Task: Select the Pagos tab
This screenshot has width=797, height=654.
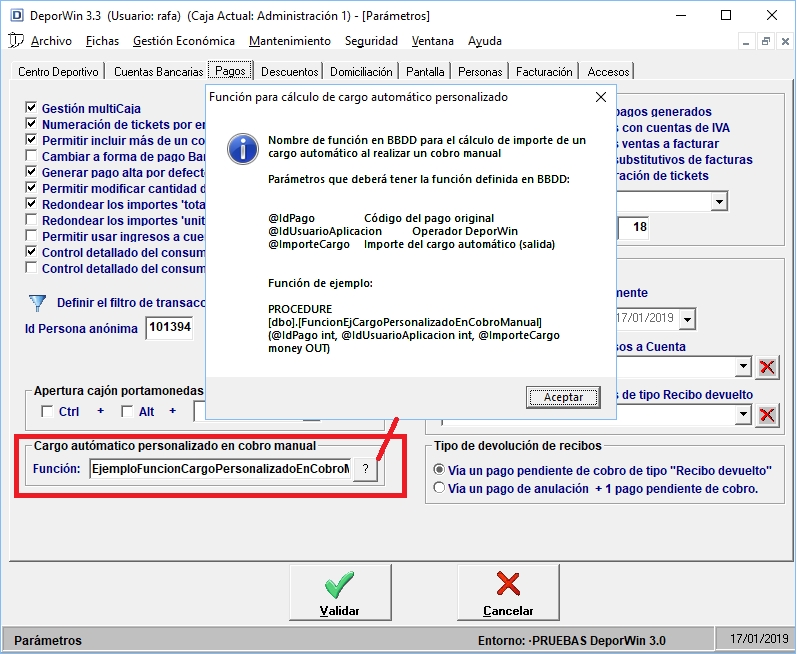Action: click(230, 71)
